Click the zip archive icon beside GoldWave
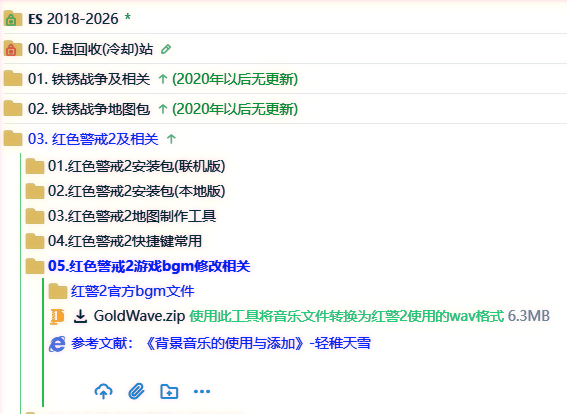The width and height of the screenshot is (567, 414). click(x=57, y=316)
